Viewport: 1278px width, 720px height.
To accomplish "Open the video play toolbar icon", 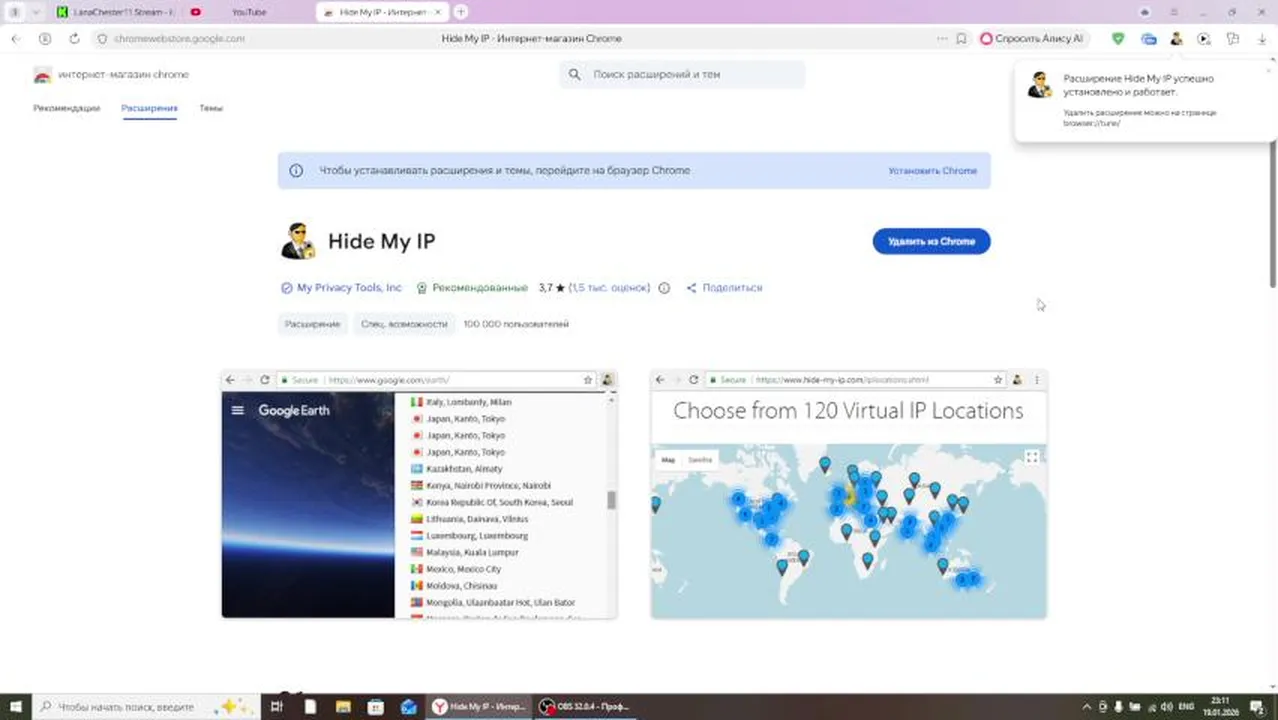I will click(x=1204, y=38).
